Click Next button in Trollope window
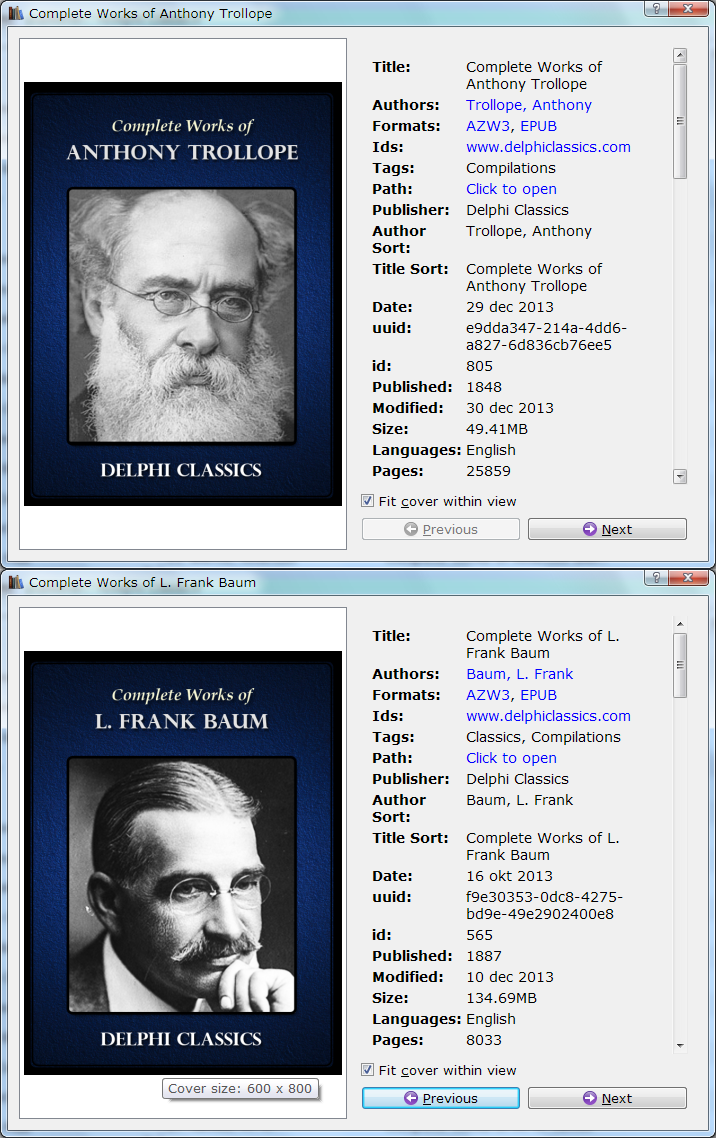 click(x=607, y=529)
